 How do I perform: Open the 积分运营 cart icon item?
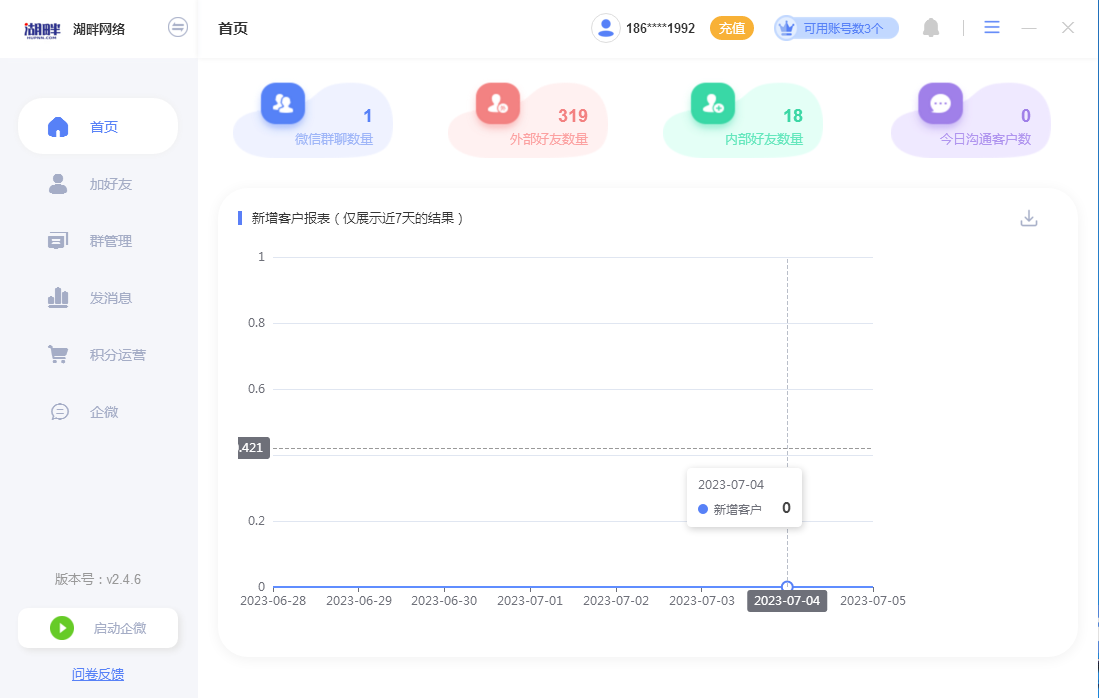pyautogui.click(x=59, y=355)
